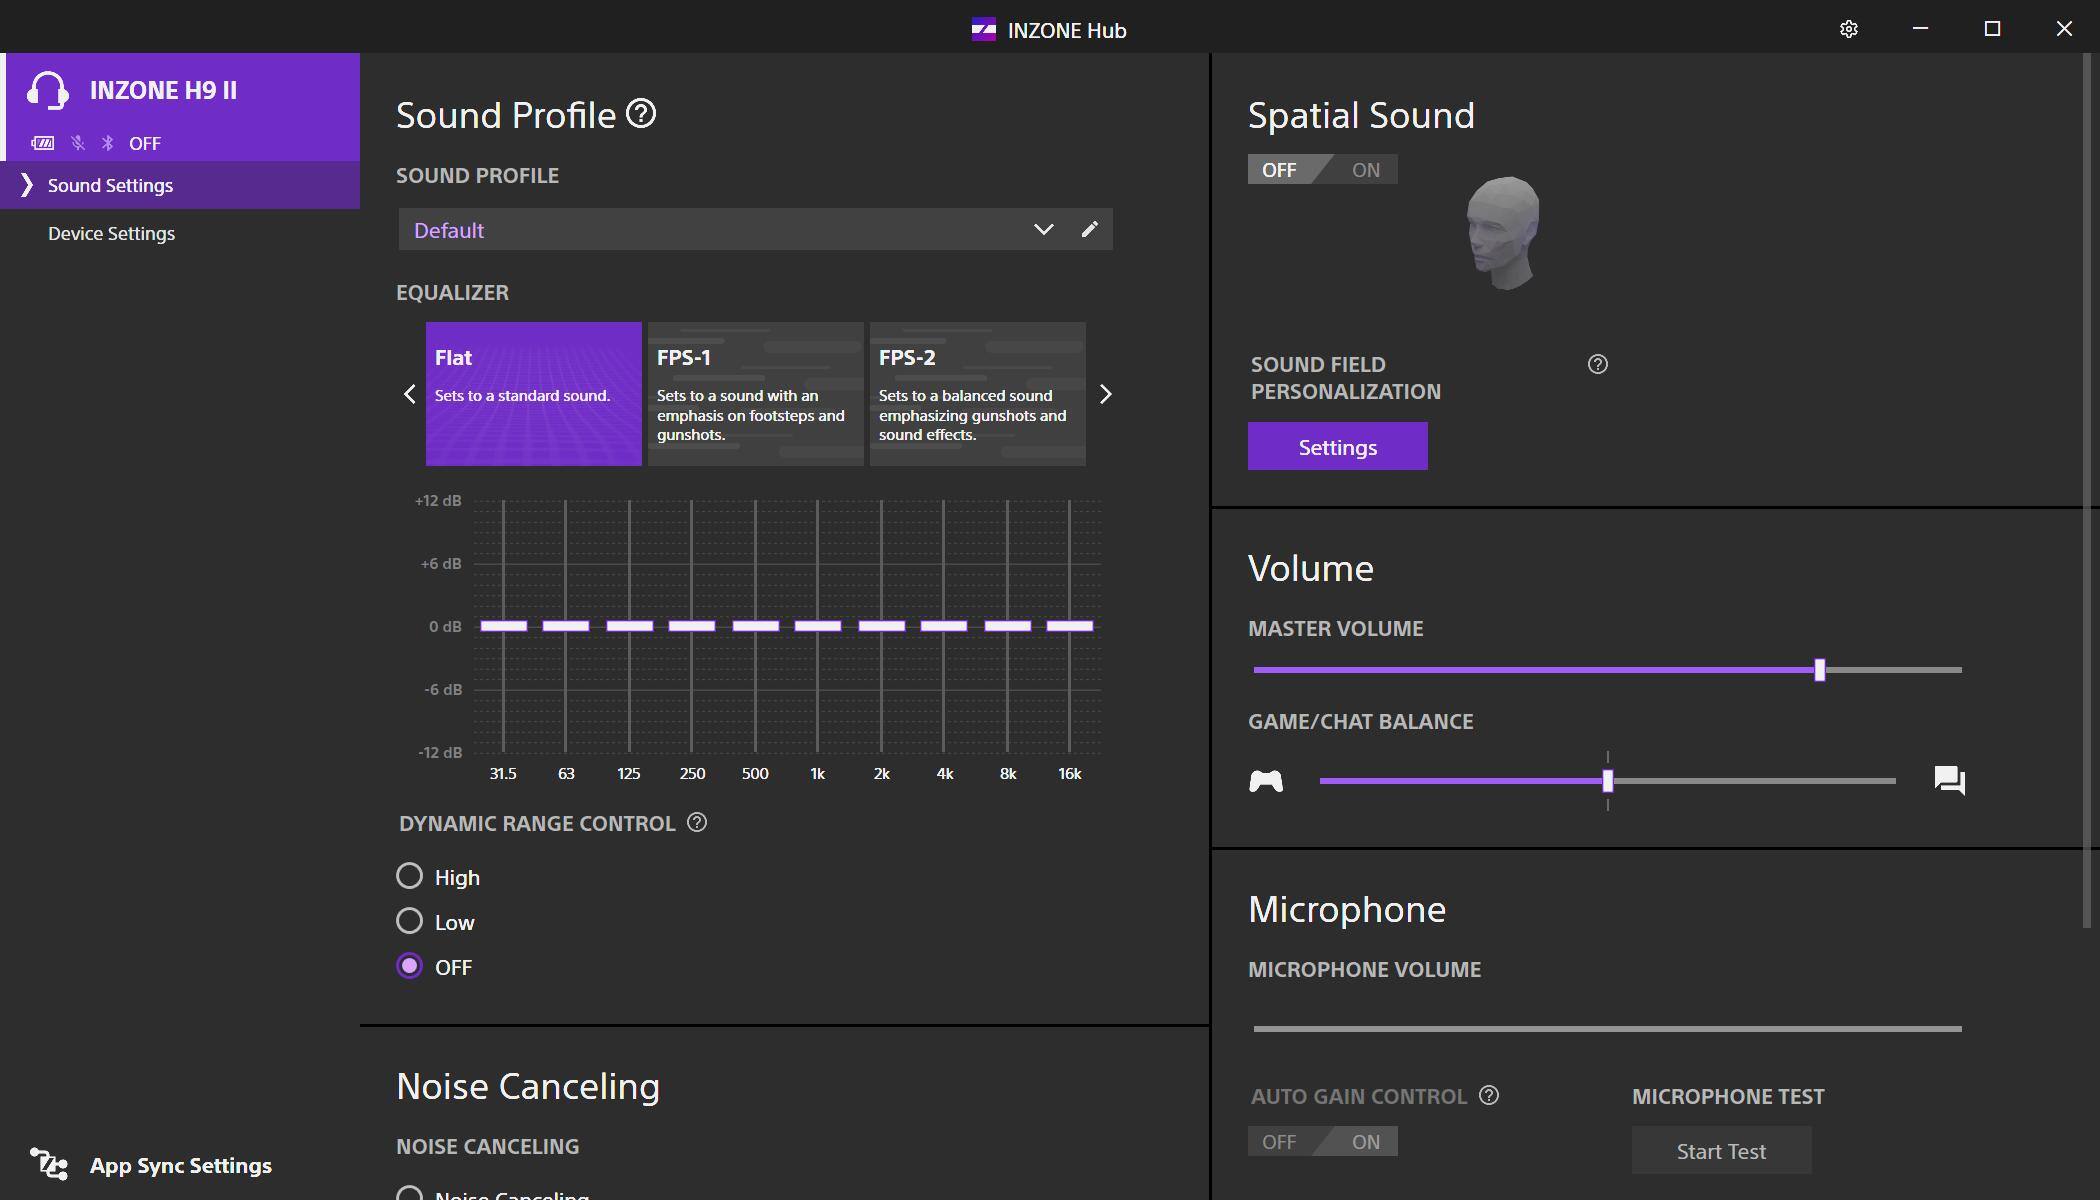Switch Auto Gain Control to OFF
Screen dimensions: 2100x1200
point(1279,1142)
